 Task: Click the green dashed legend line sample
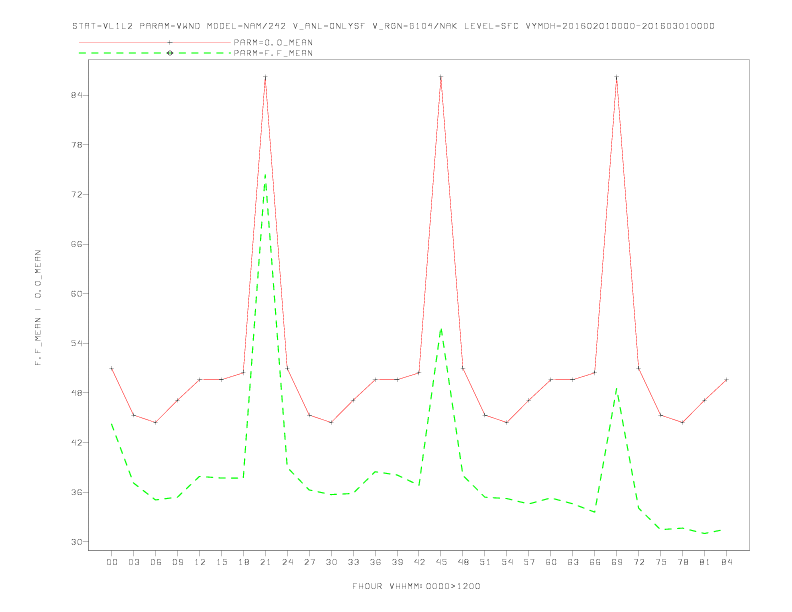point(155,53)
